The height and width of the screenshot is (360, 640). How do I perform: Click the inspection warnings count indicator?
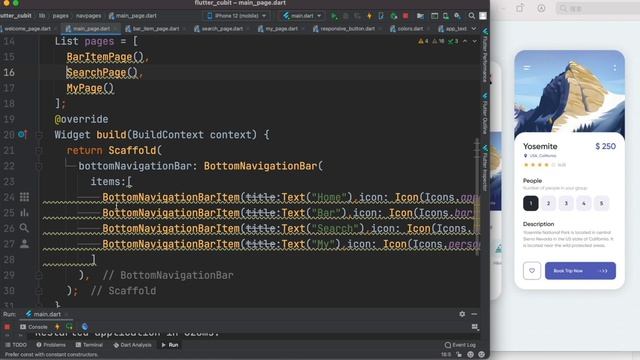(x=438, y=41)
